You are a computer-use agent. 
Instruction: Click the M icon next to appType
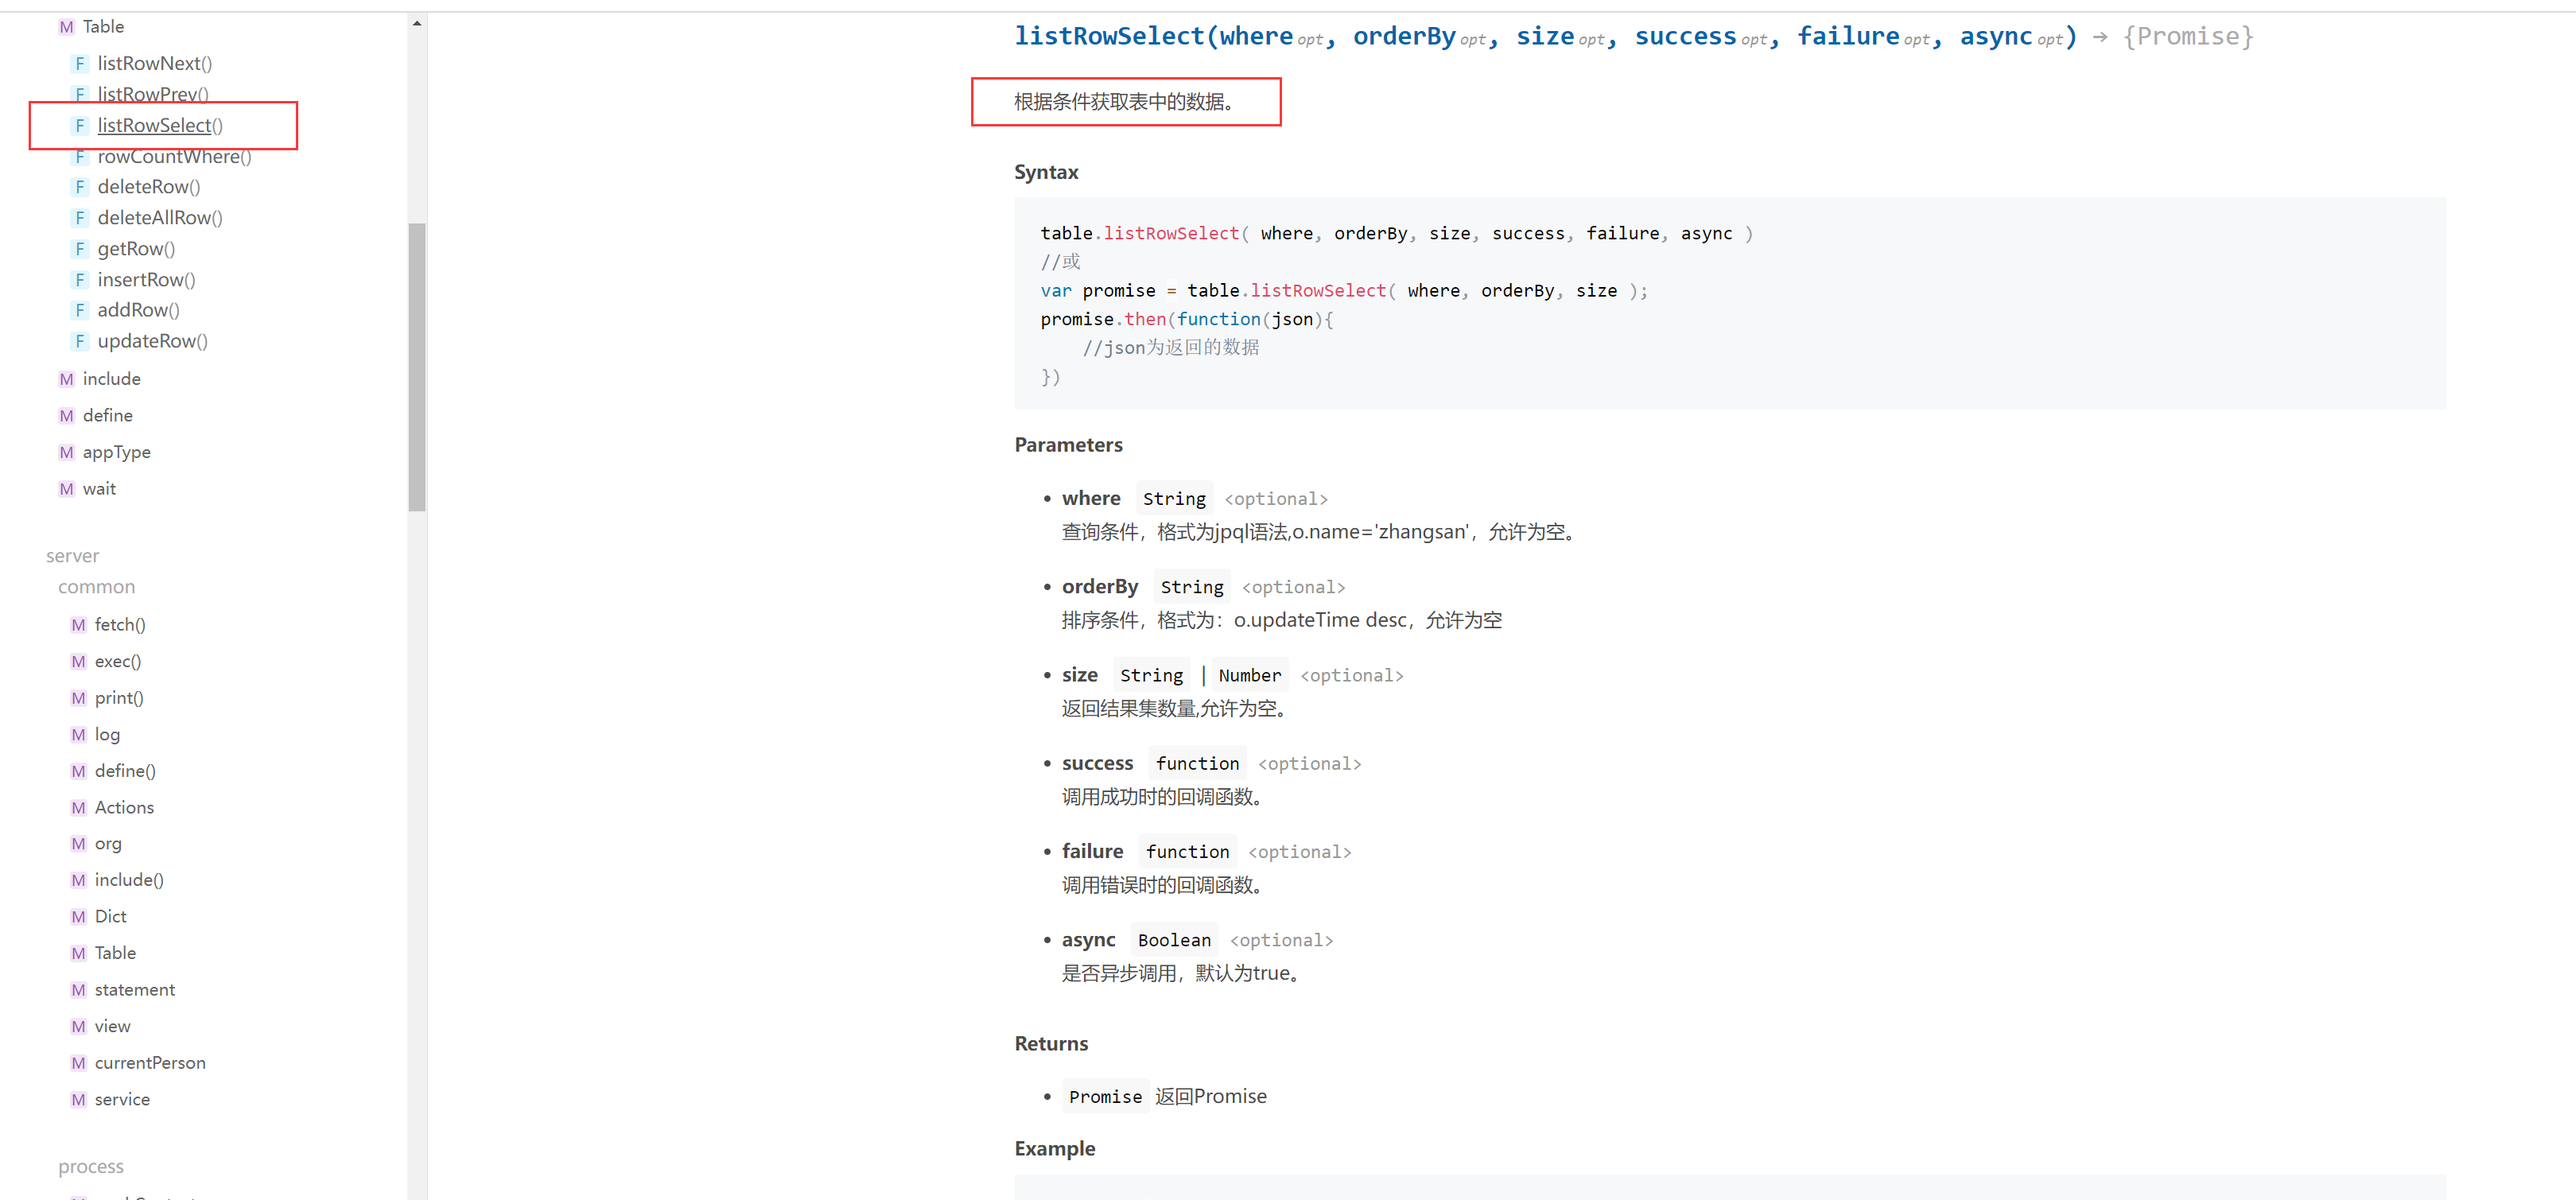tap(66, 452)
